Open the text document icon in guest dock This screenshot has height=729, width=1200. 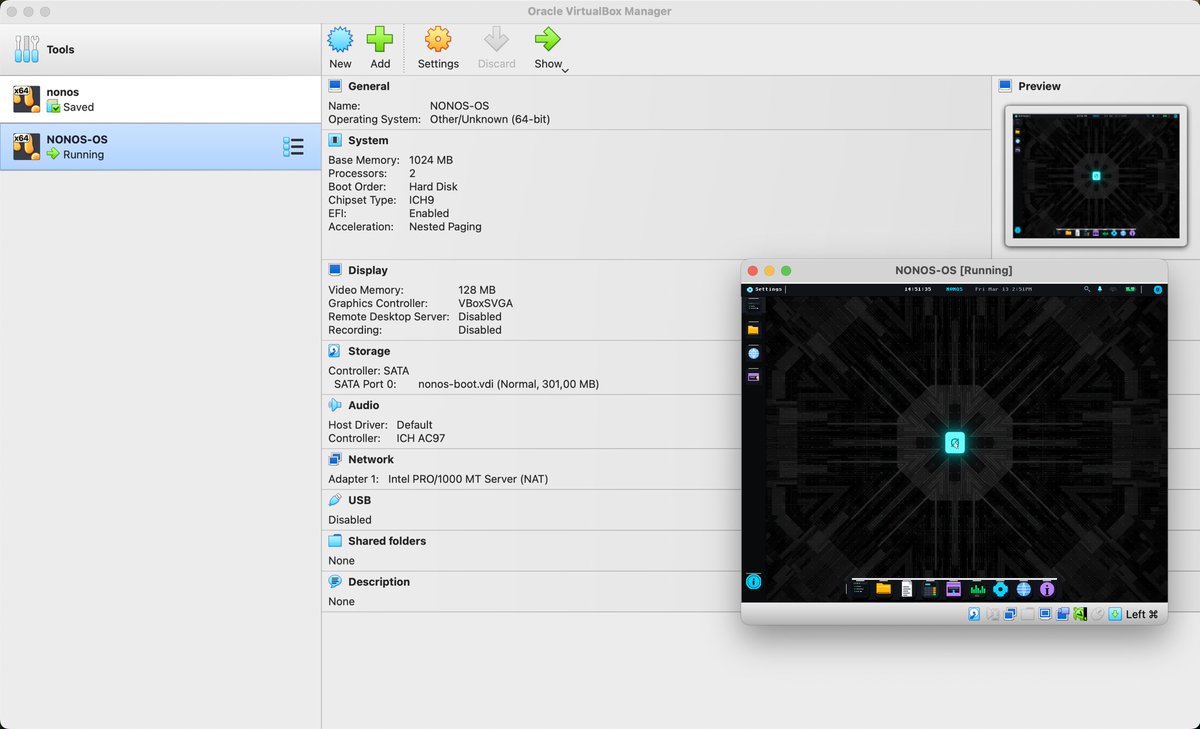(907, 589)
